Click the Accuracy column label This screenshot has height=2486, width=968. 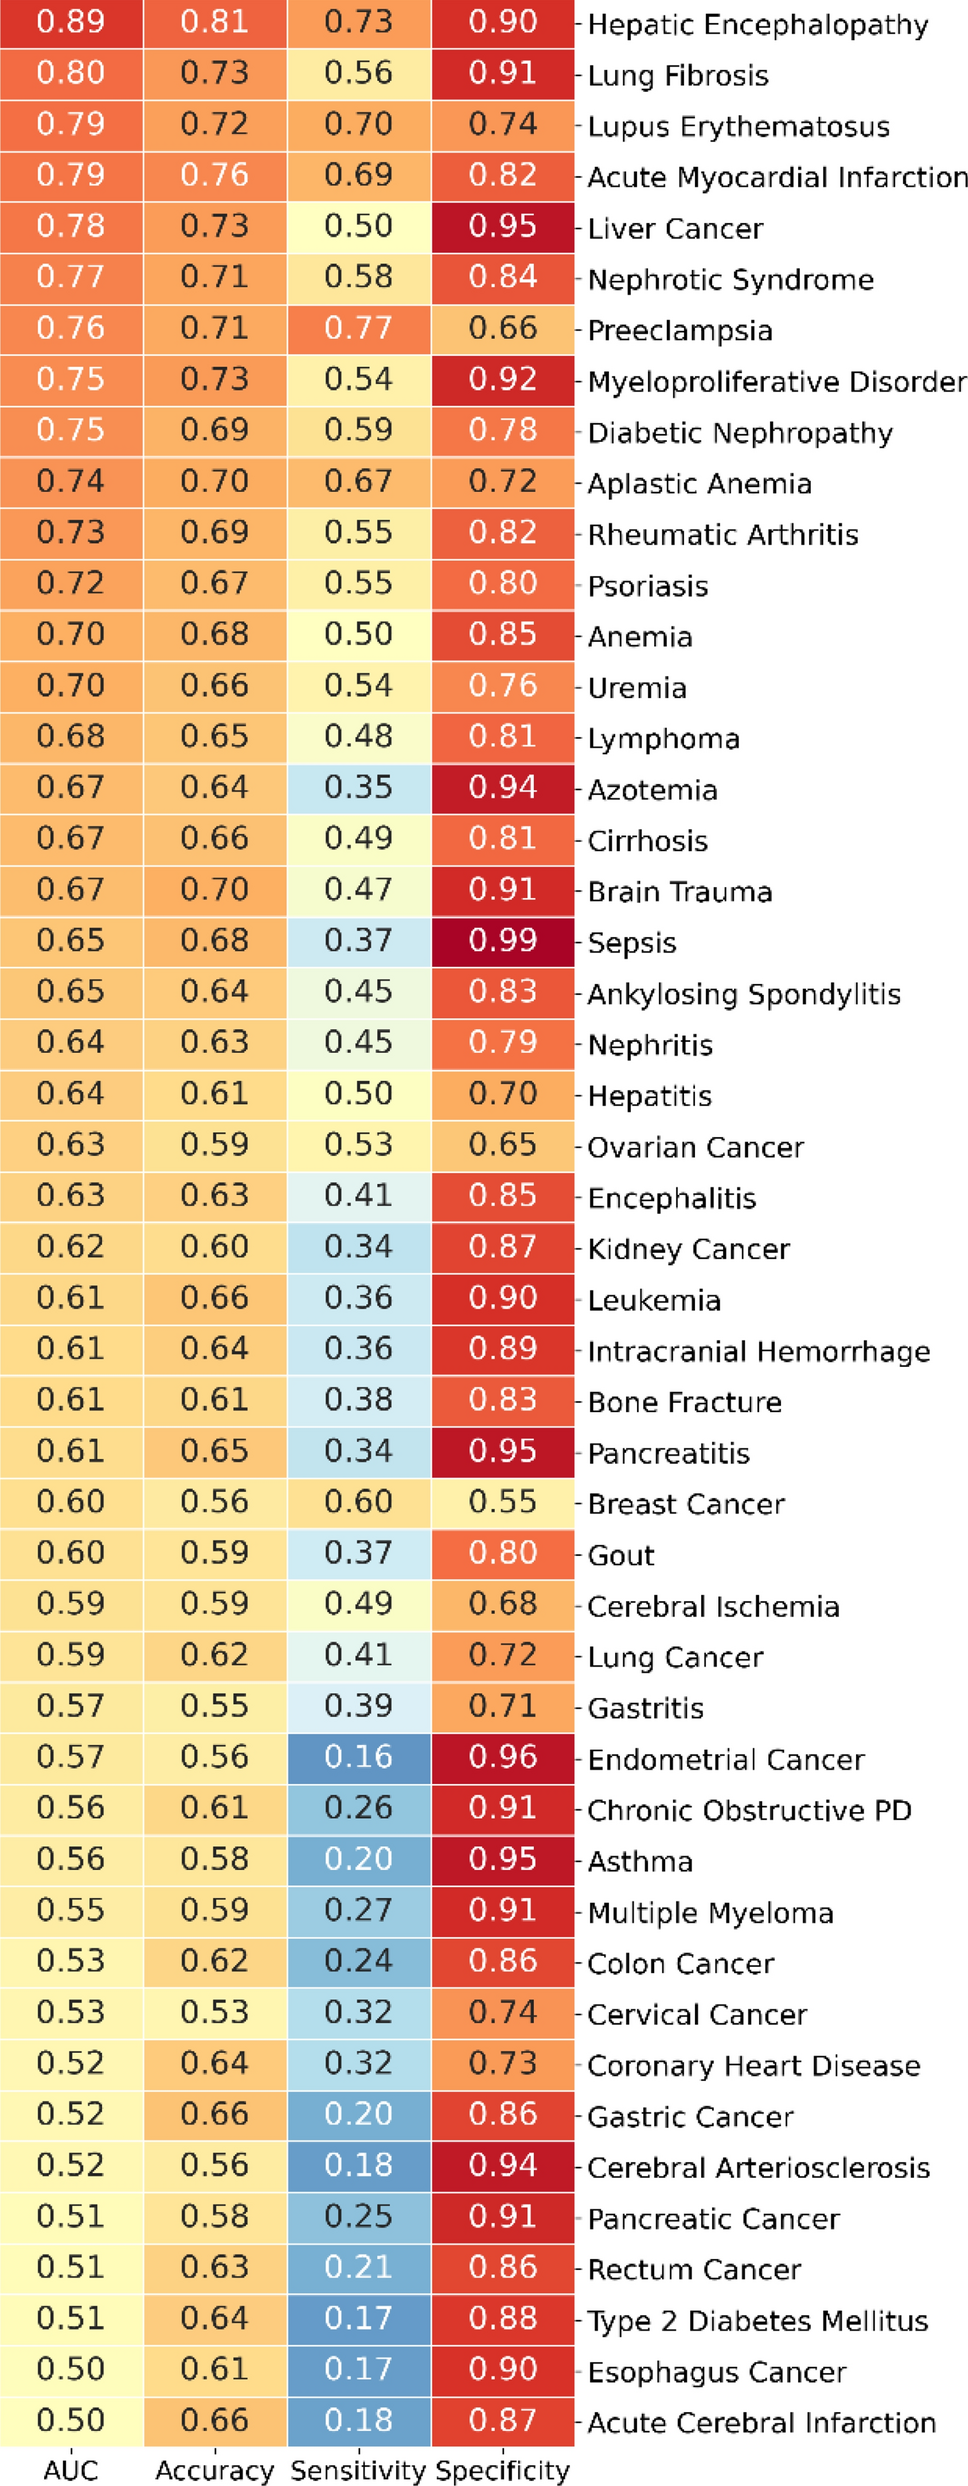point(214,2469)
